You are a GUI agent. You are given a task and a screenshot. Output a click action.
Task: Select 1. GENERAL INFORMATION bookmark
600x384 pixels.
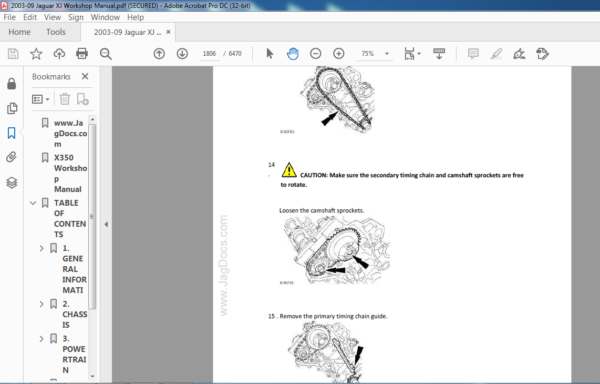(74, 269)
